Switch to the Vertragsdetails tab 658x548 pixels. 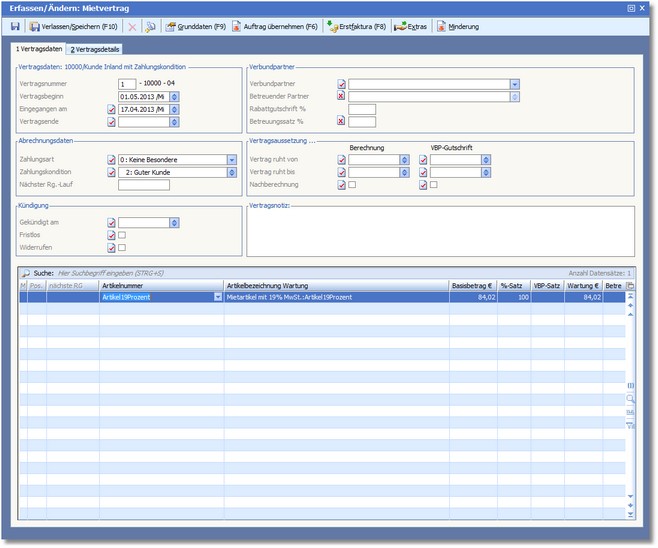[x=96, y=49]
